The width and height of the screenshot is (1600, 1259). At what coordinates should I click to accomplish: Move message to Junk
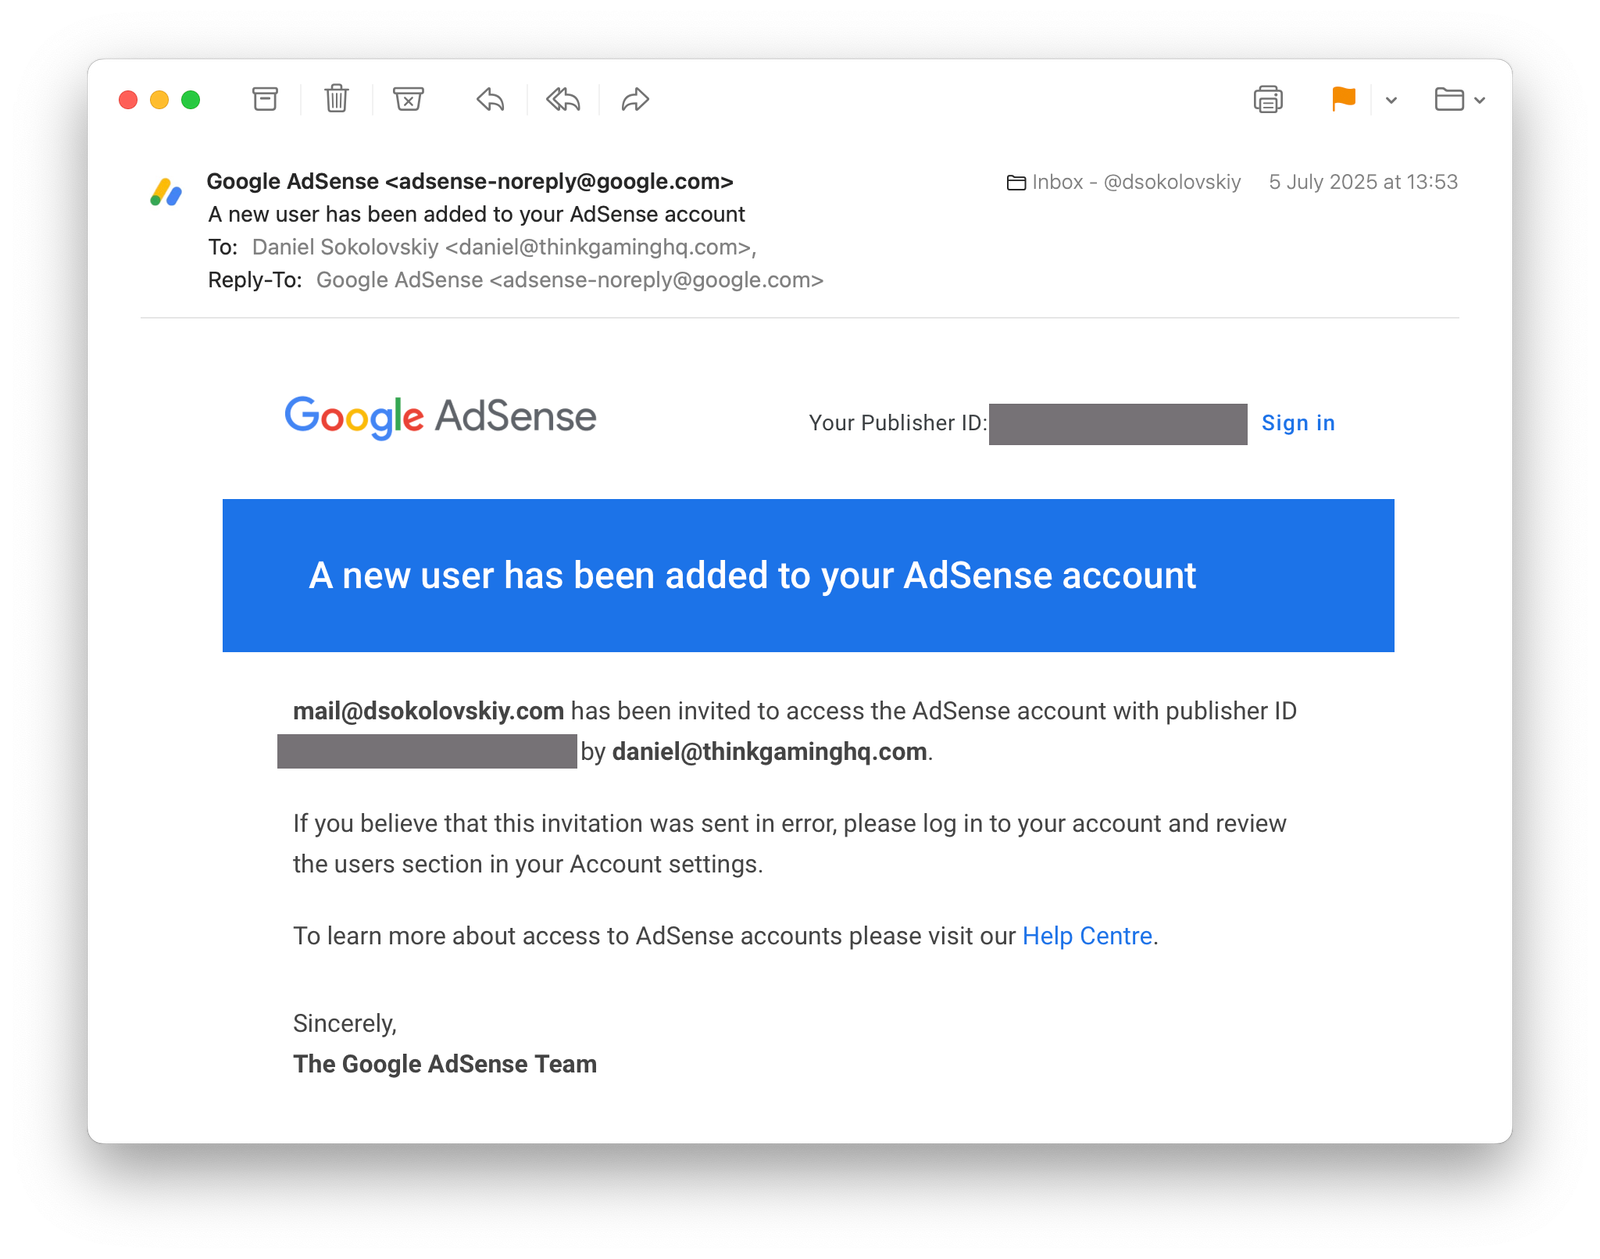point(408,99)
